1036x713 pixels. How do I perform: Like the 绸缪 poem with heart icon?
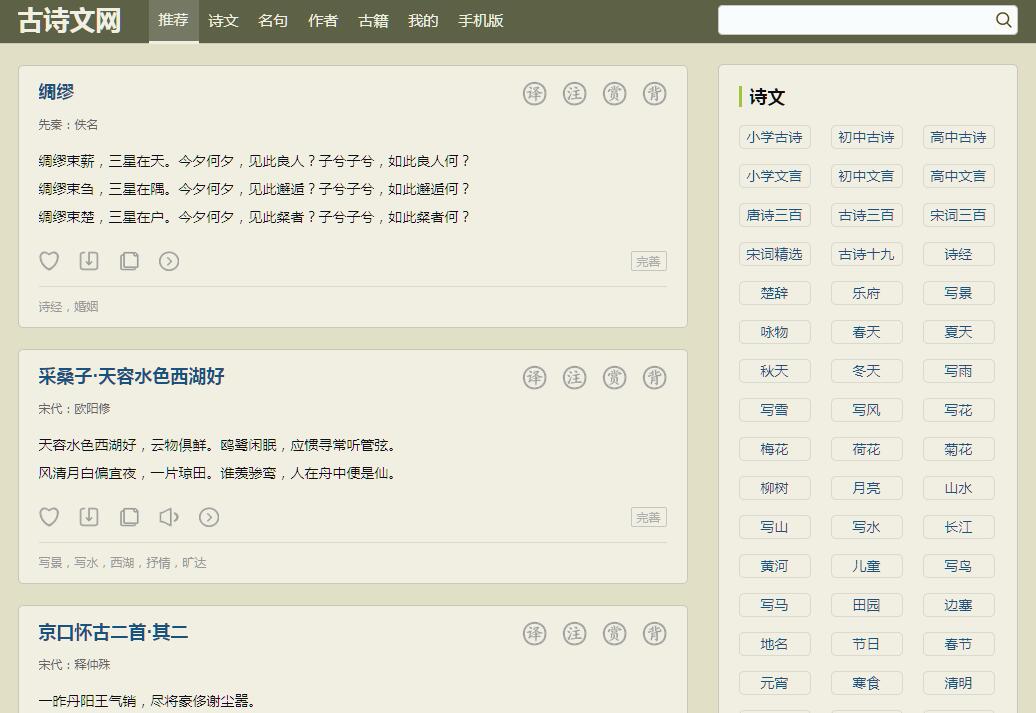(49, 261)
